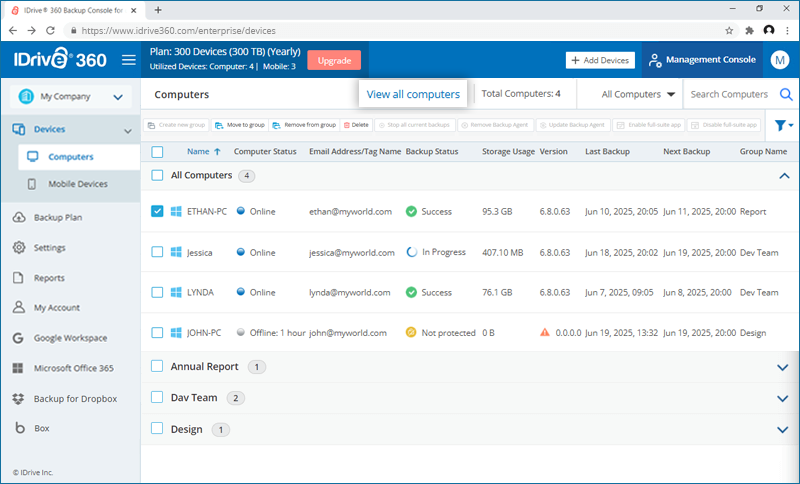Image resolution: width=800 pixels, height=484 pixels.
Task: Click the search magnifier icon
Action: click(786, 95)
